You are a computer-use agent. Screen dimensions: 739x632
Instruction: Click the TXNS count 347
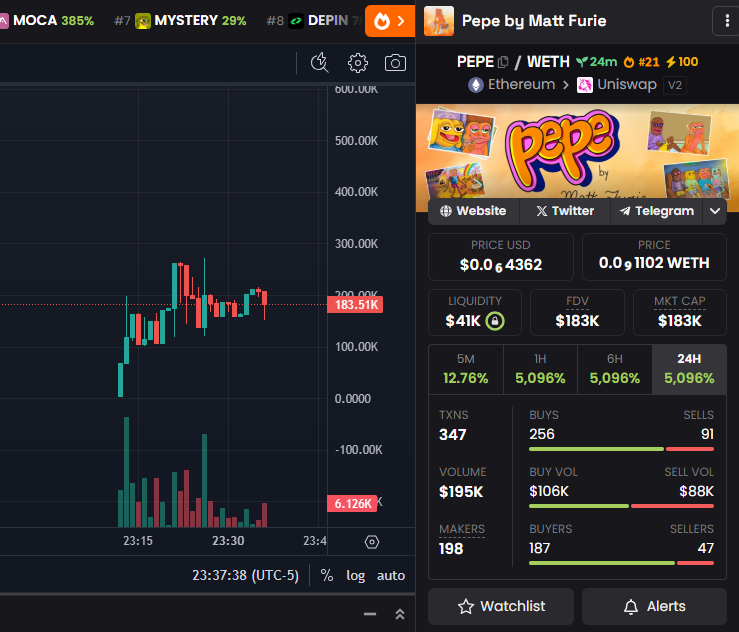coord(452,435)
